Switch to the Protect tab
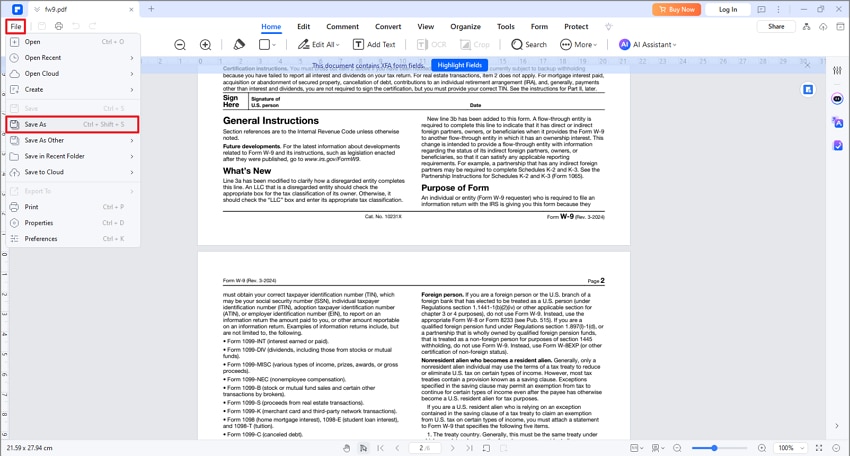 pyautogui.click(x=576, y=27)
